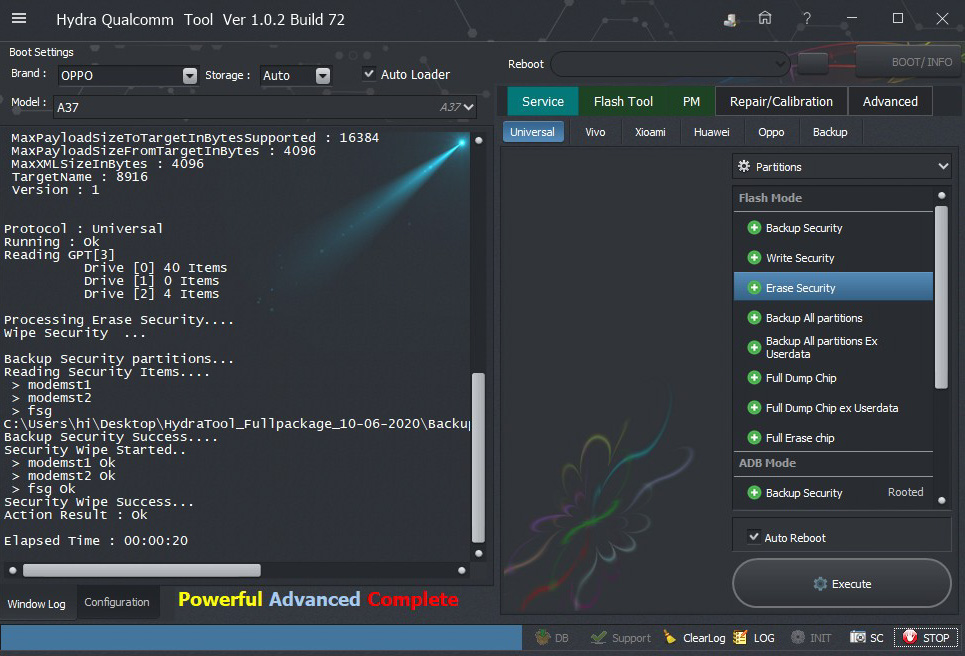
Task: Click the Flash Mode list scrollbar thumb
Action: [941, 298]
